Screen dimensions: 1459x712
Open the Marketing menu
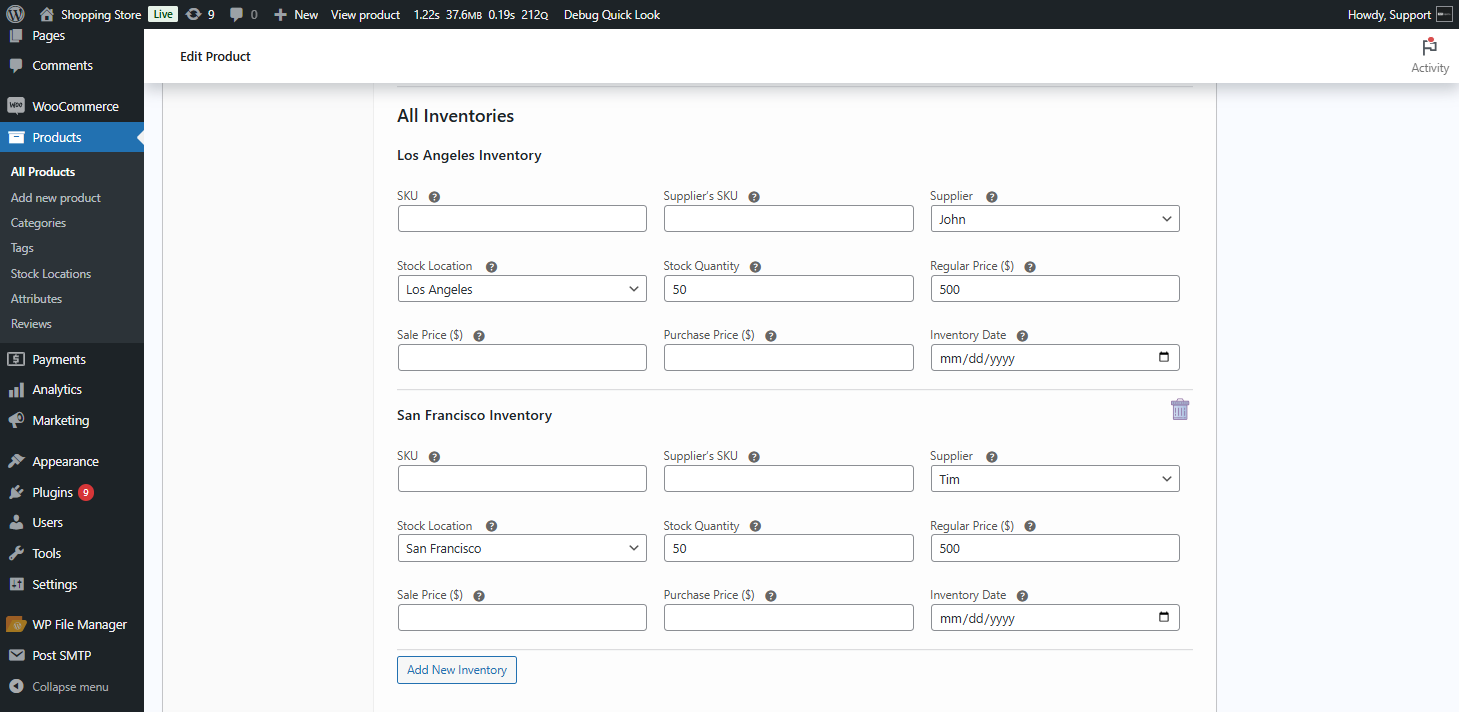(72, 421)
